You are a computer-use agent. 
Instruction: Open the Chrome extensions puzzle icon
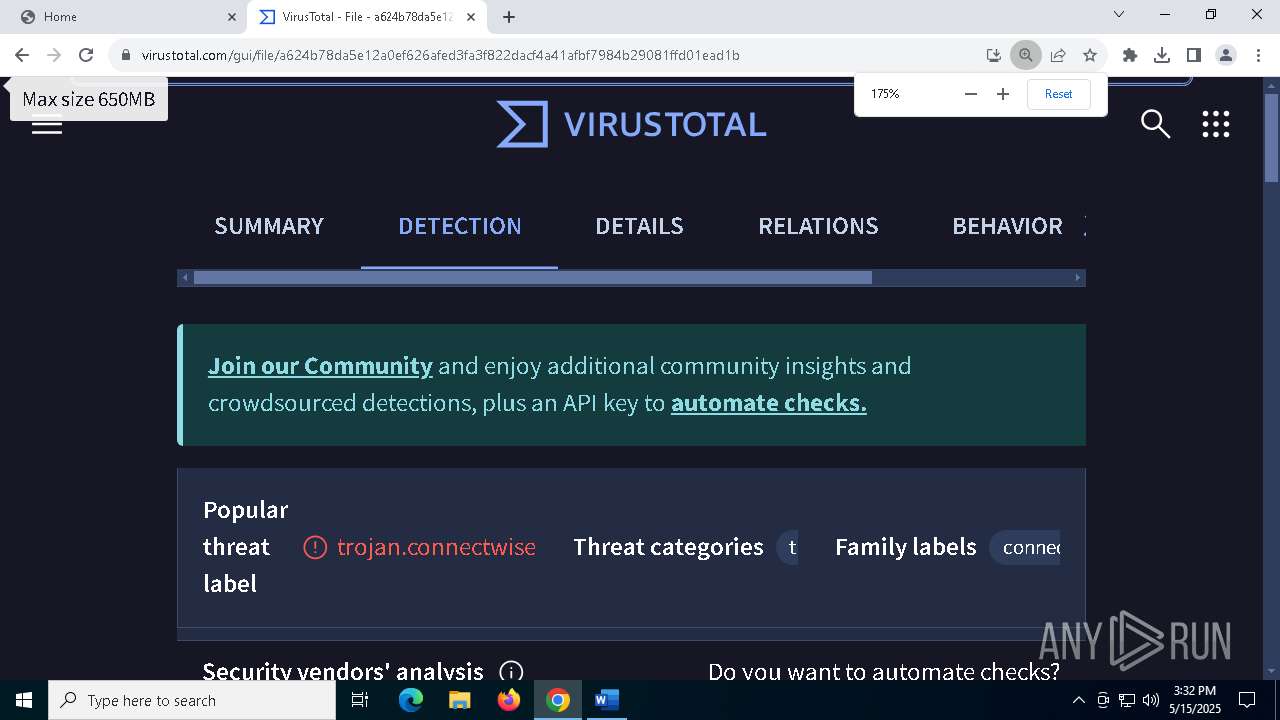click(1130, 55)
